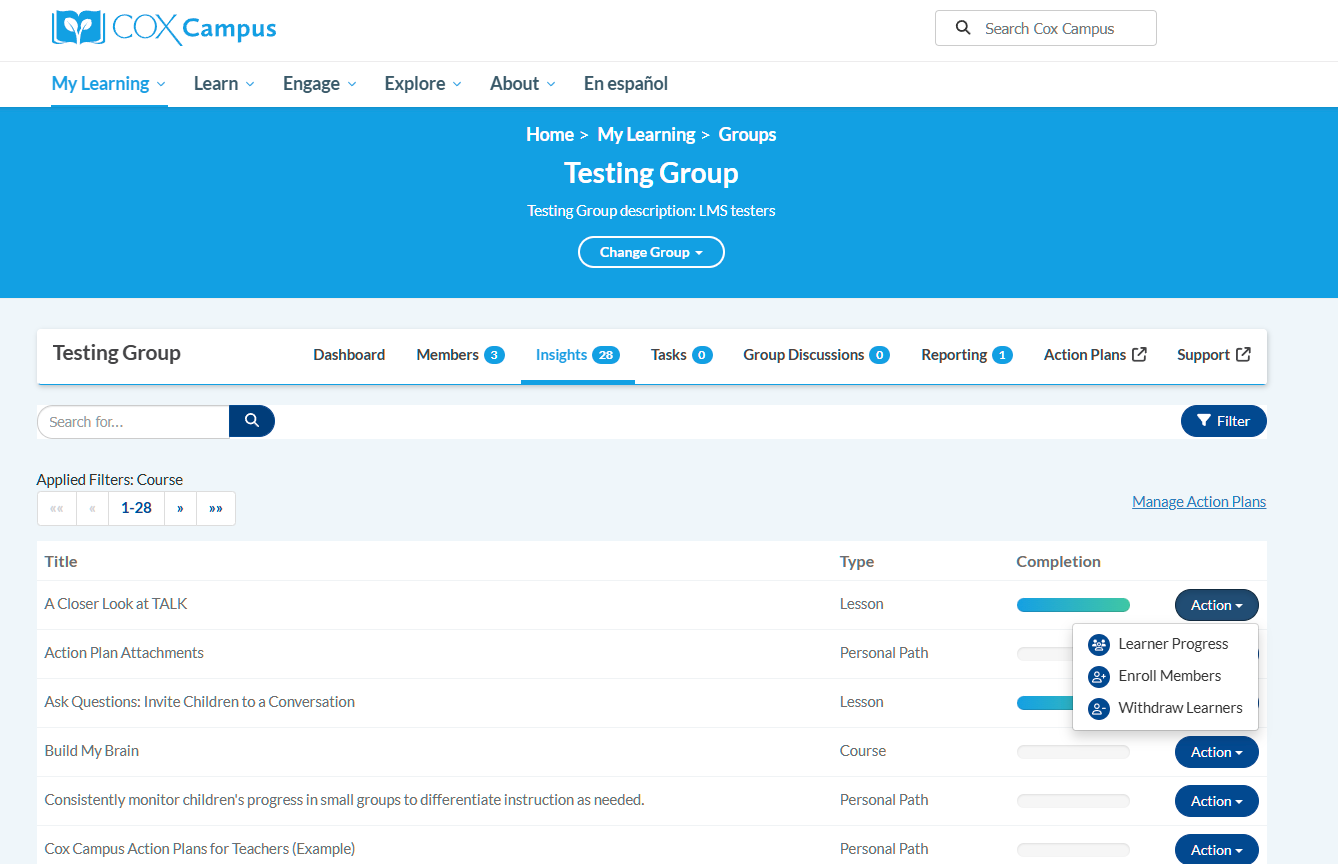Click My Learning breadcrumb link

646,135
